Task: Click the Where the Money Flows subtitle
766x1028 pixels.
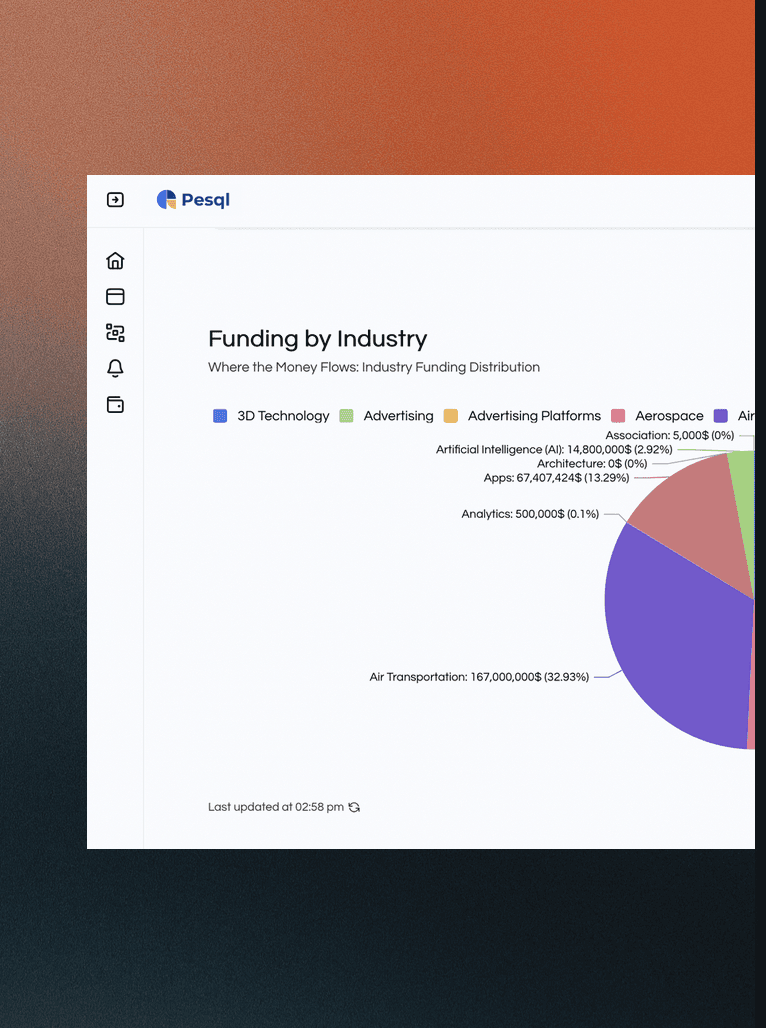Action: coord(374,367)
